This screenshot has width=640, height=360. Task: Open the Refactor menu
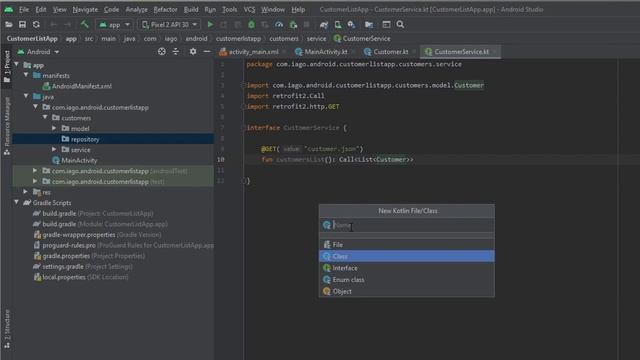[x=165, y=9]
